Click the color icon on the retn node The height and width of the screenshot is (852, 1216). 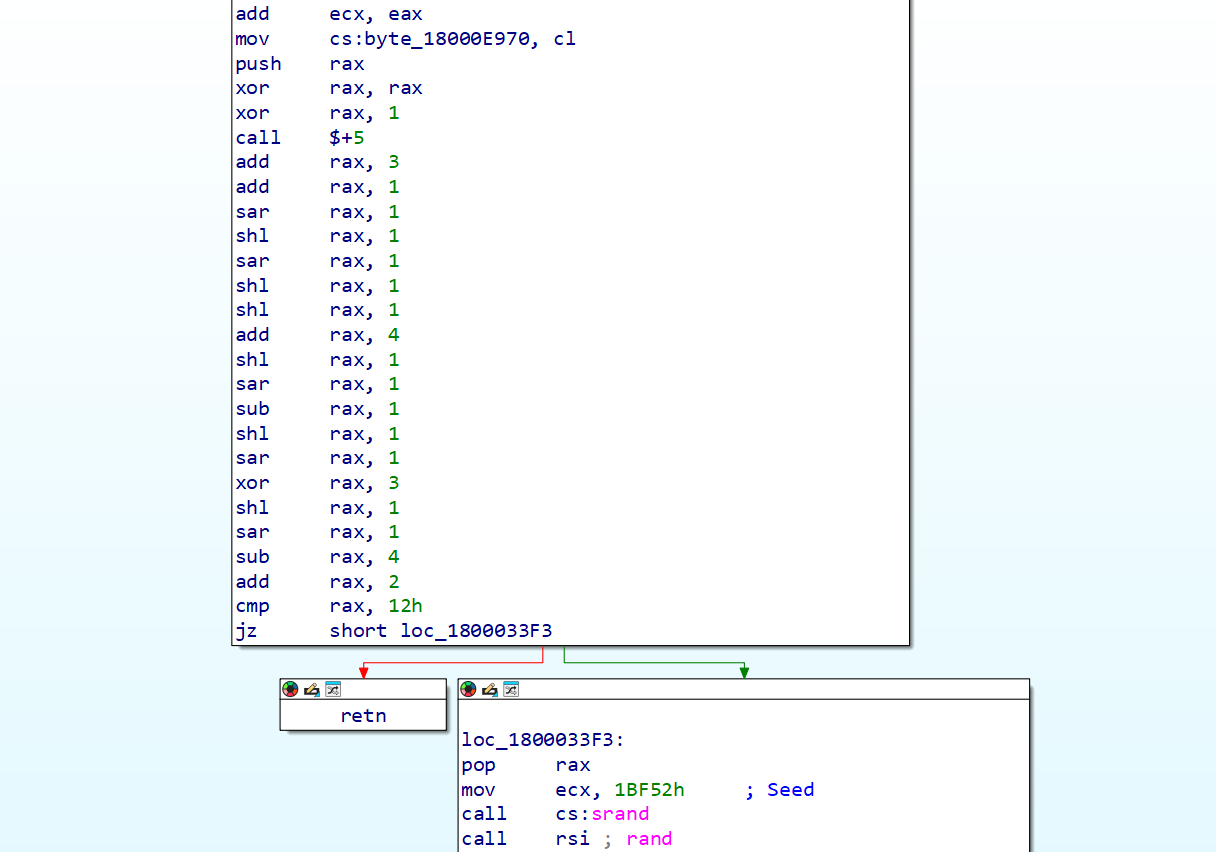[290, 689]
